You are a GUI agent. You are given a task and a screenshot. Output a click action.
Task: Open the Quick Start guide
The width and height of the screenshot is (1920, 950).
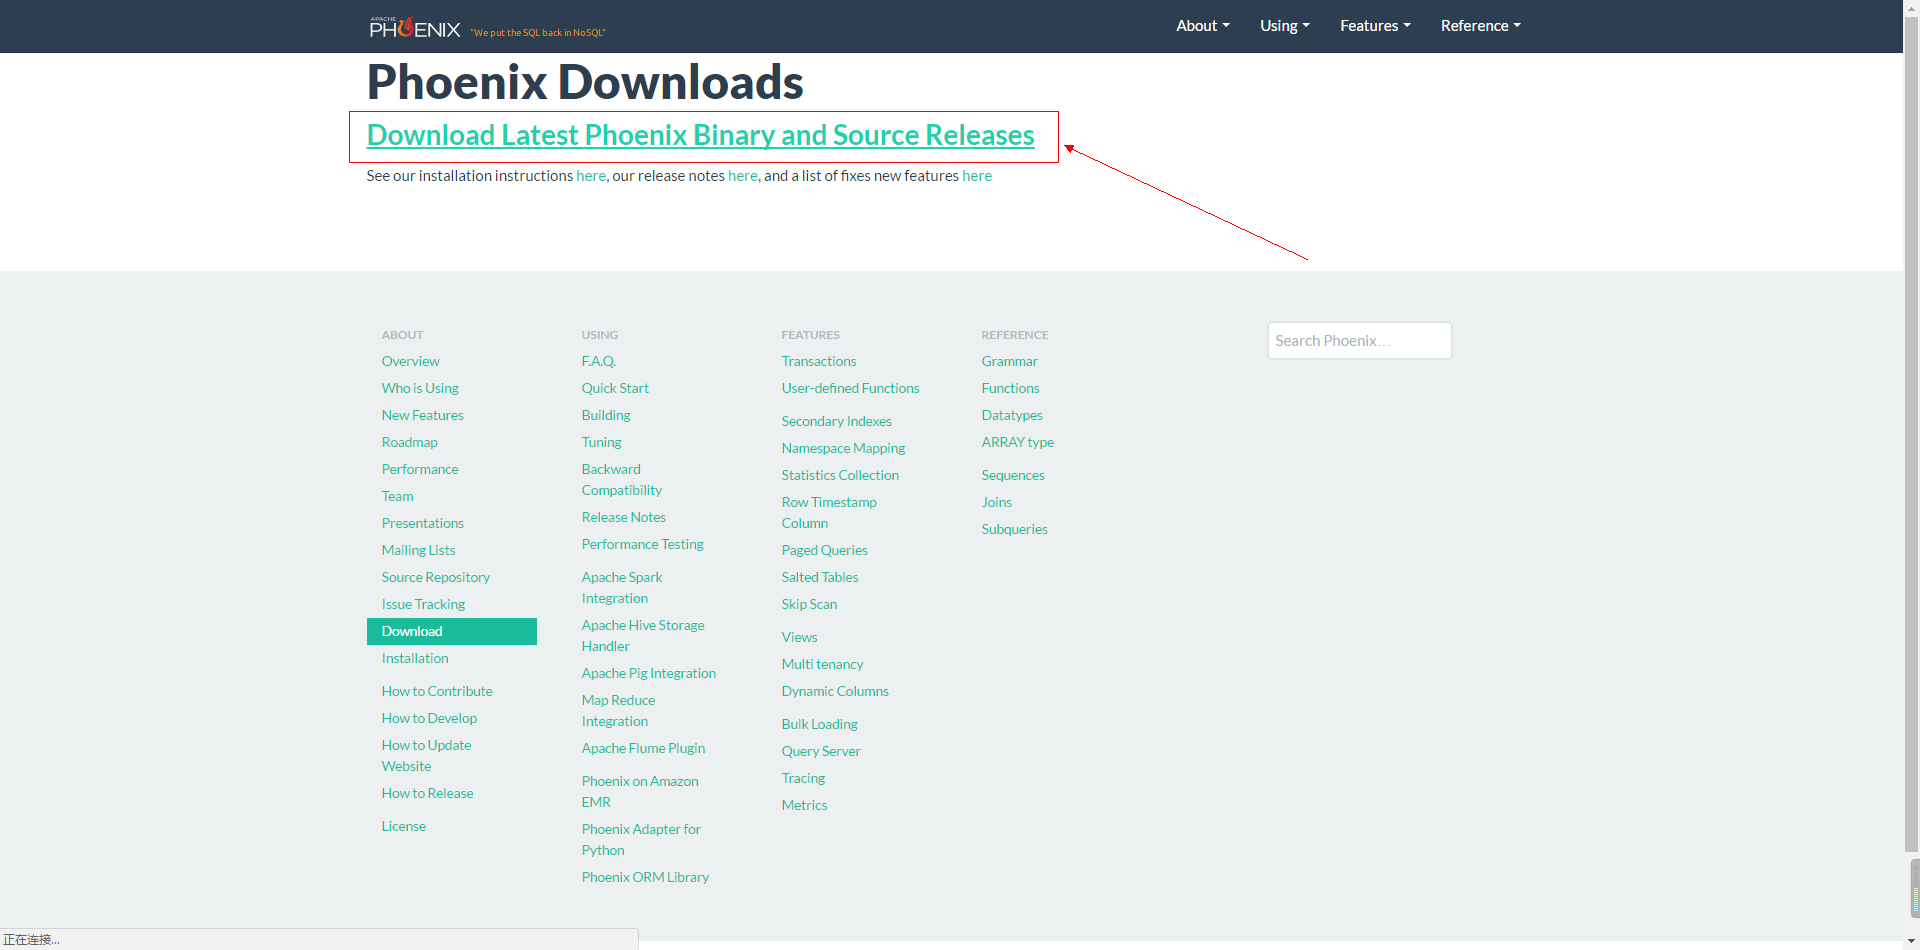tap(615, 388)
